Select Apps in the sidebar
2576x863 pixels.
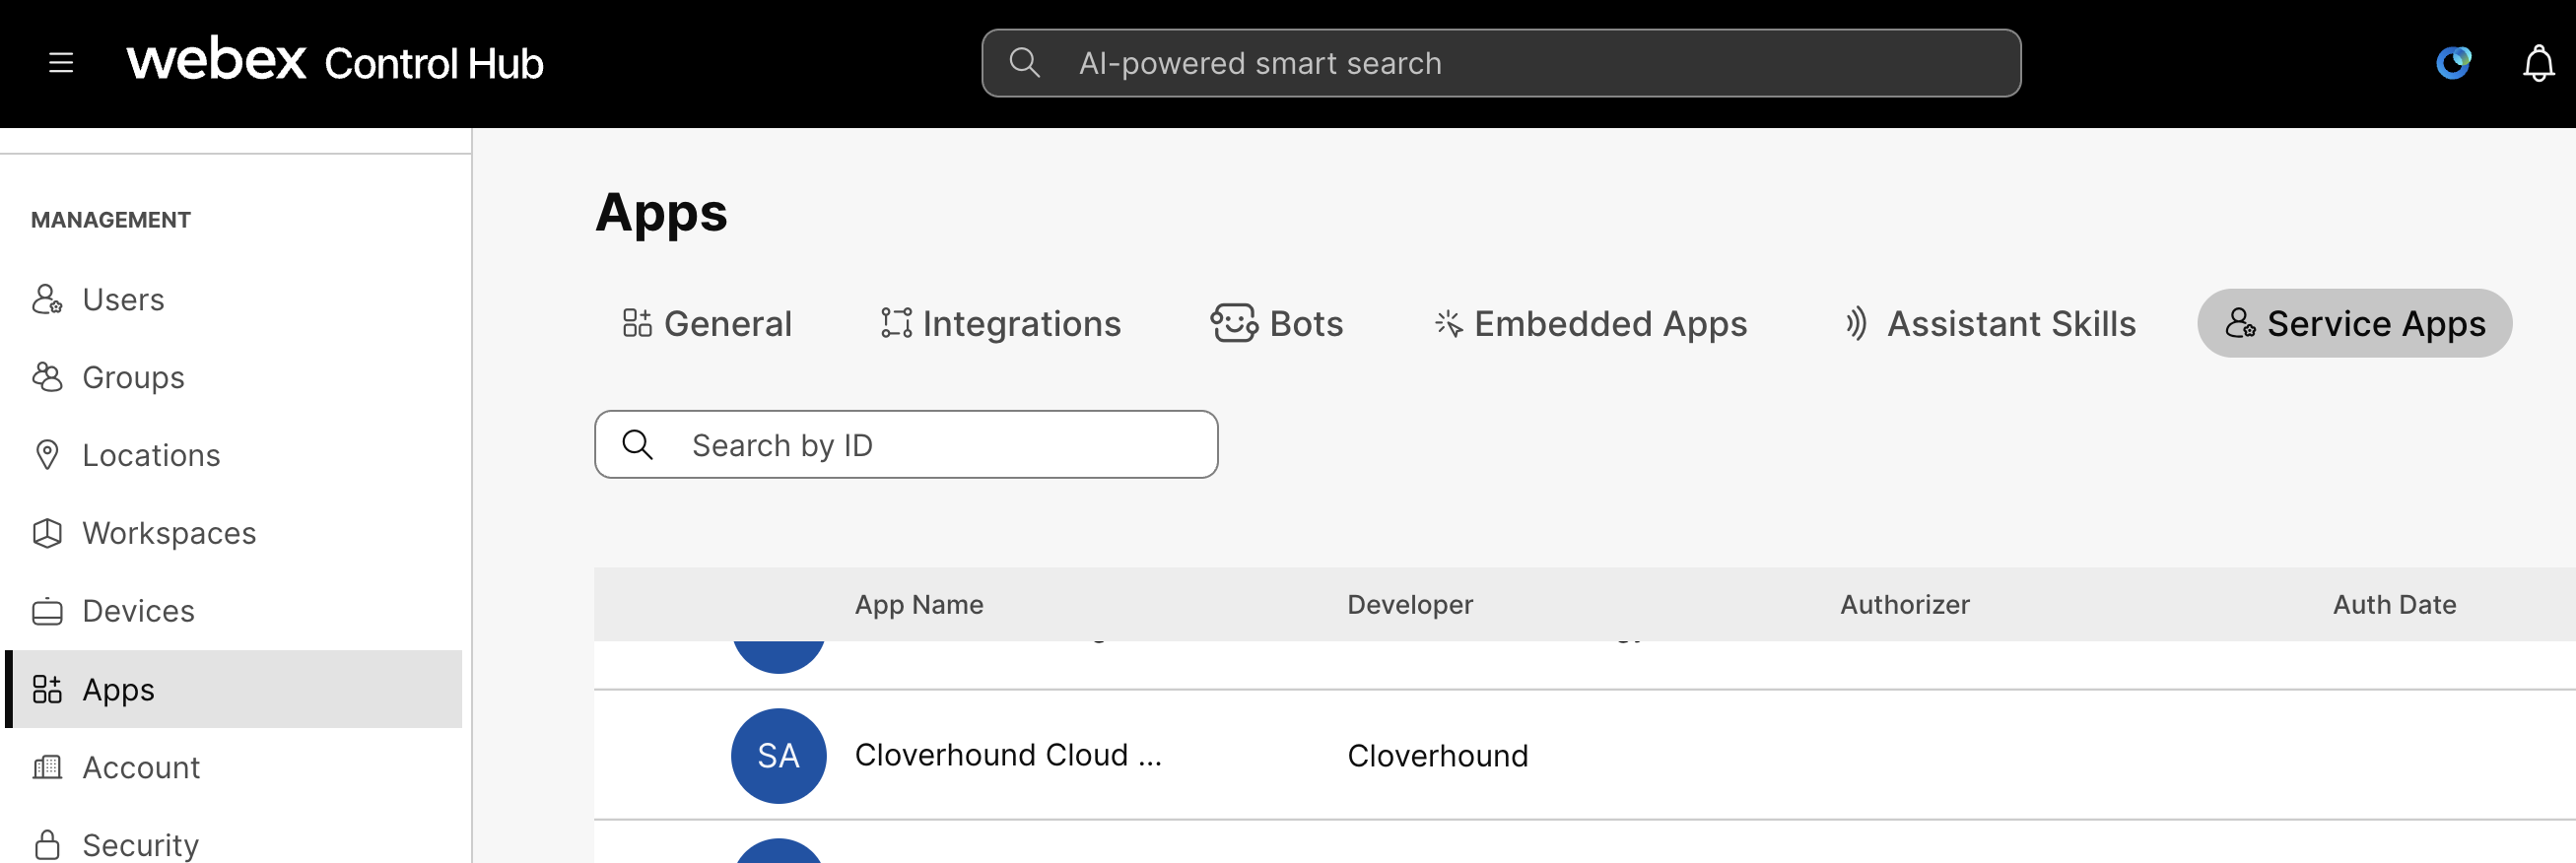[x=233, y=690]
